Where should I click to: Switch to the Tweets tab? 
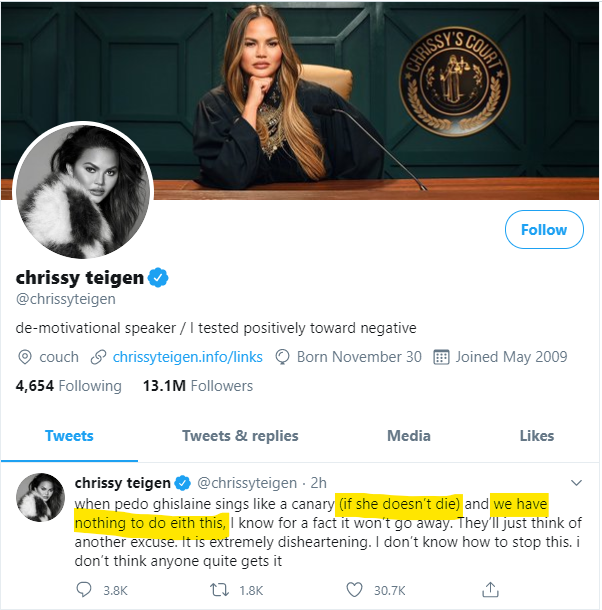point(69,436)
